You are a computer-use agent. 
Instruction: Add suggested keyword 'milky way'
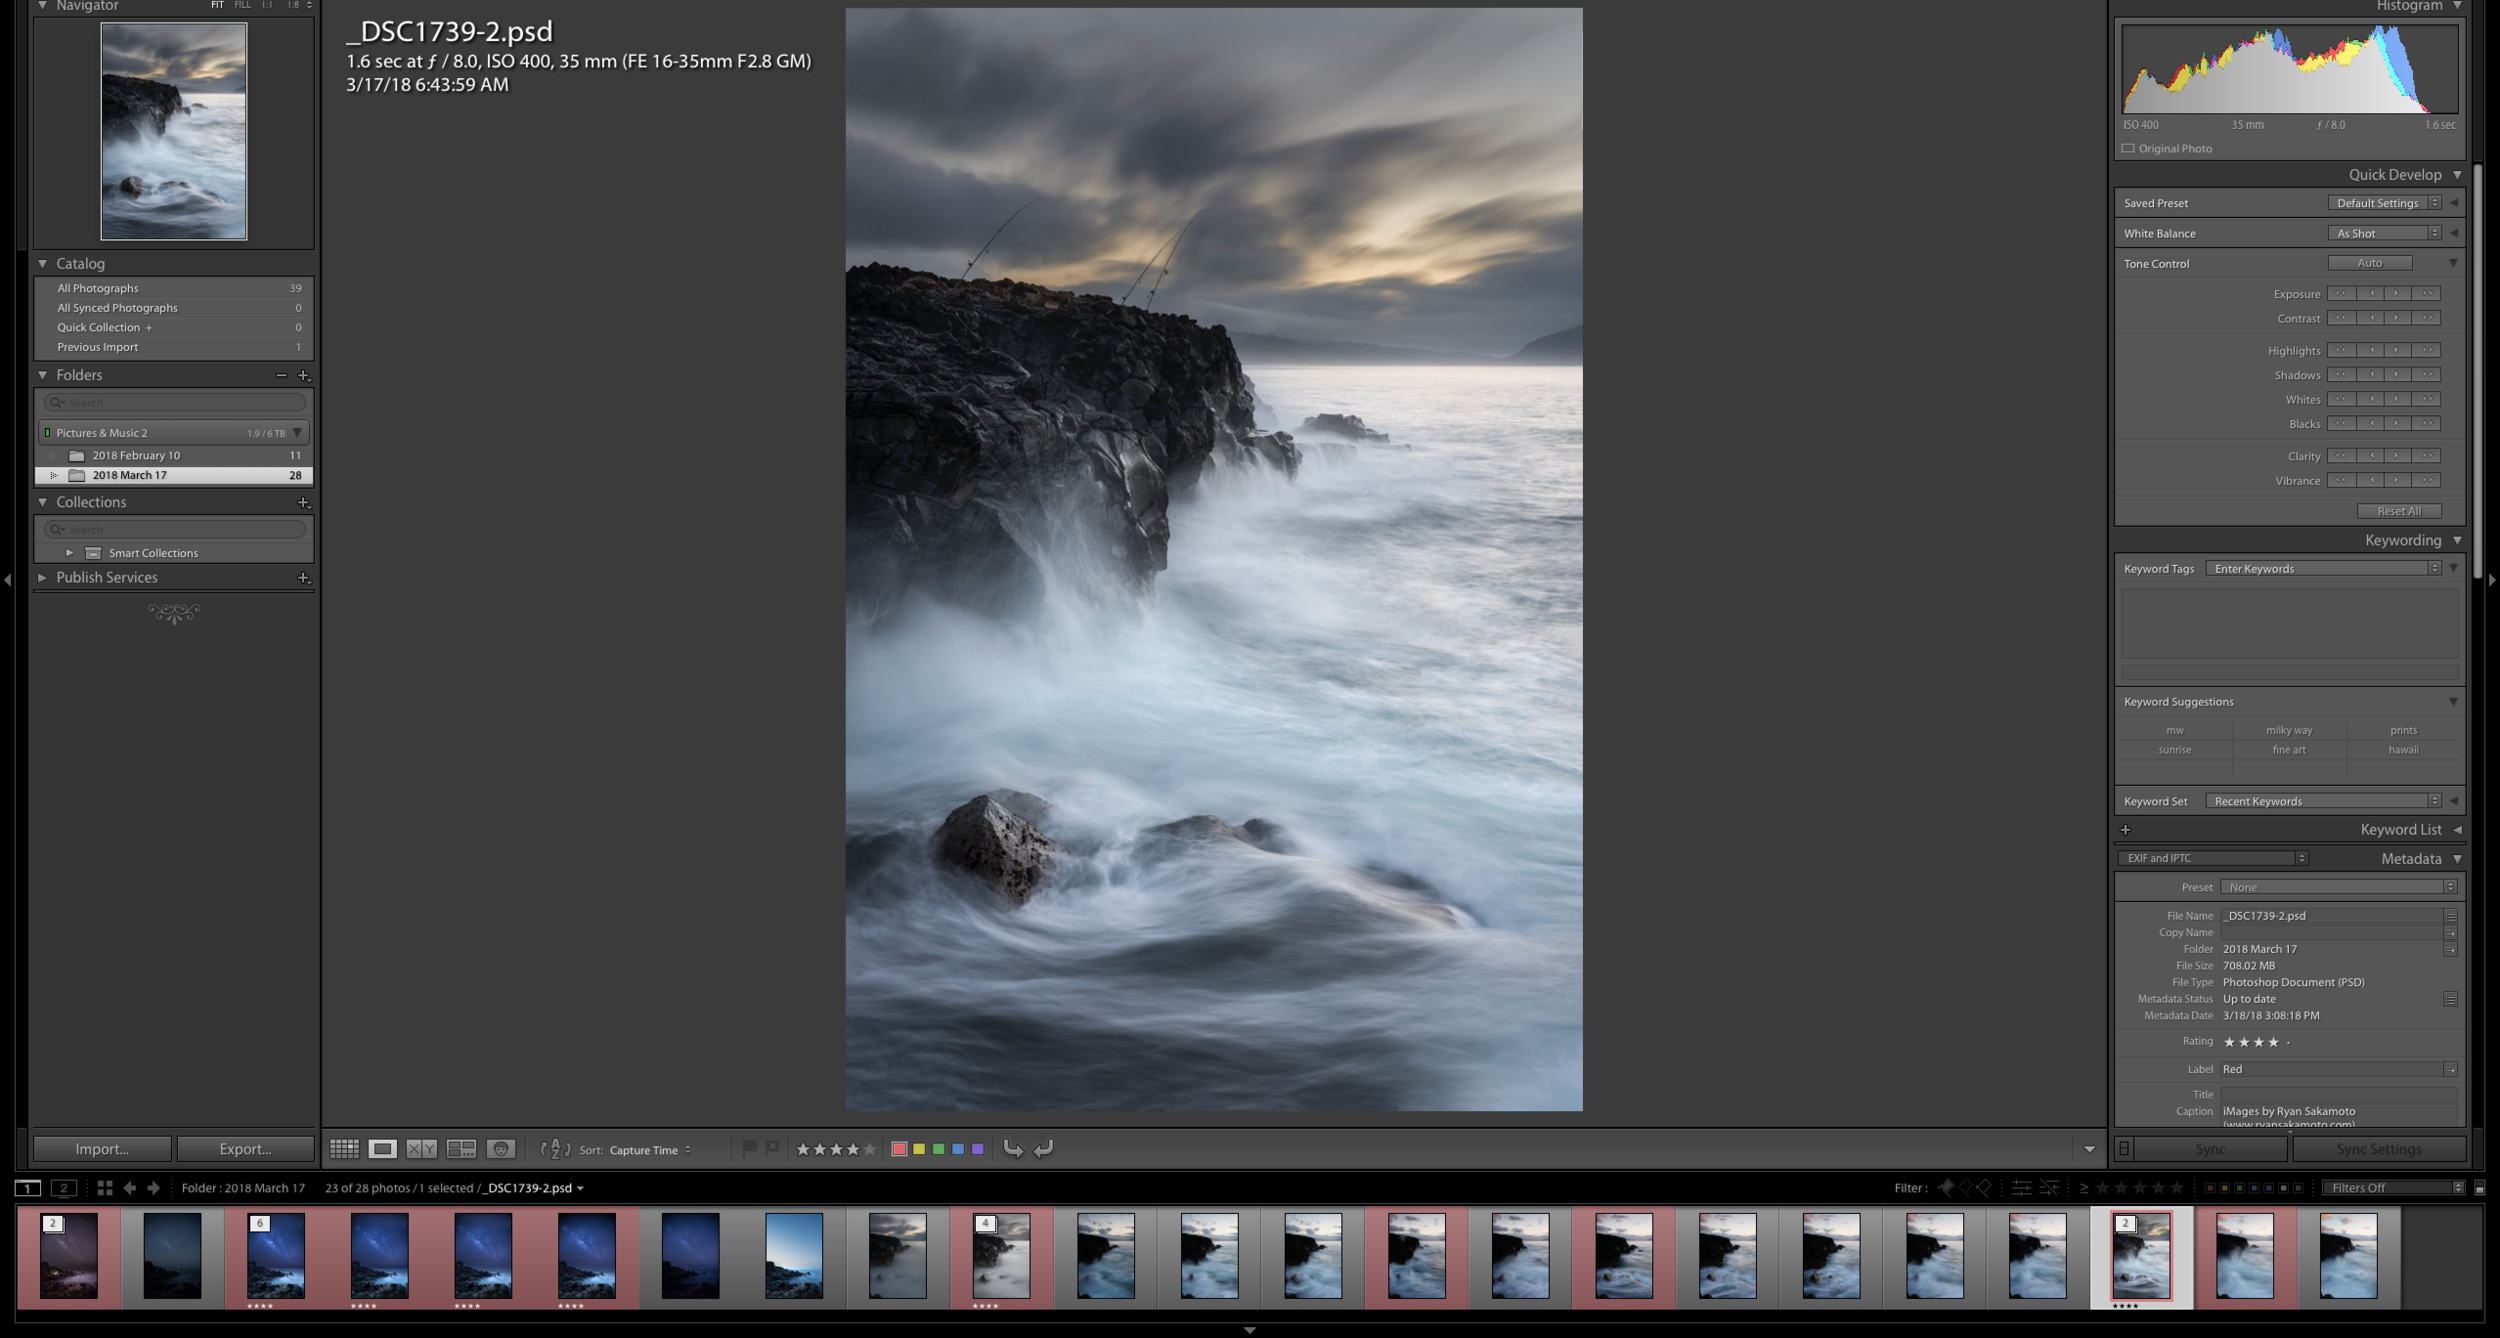pos(2289,730)
